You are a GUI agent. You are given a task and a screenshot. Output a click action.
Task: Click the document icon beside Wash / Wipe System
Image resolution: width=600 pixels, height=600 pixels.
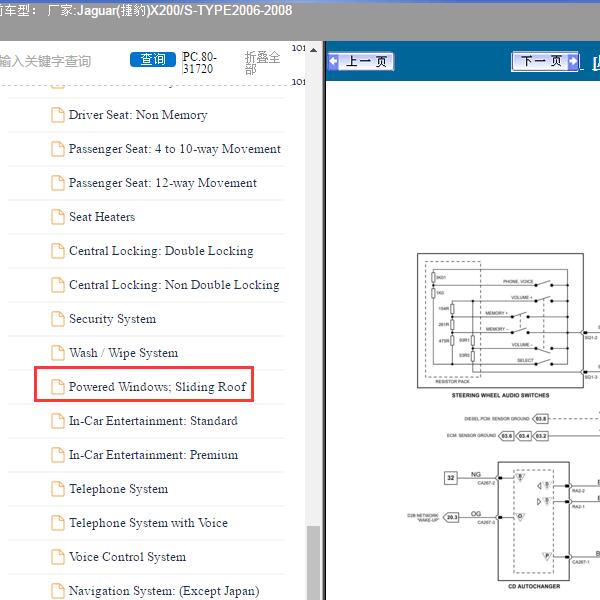point(58,353)
